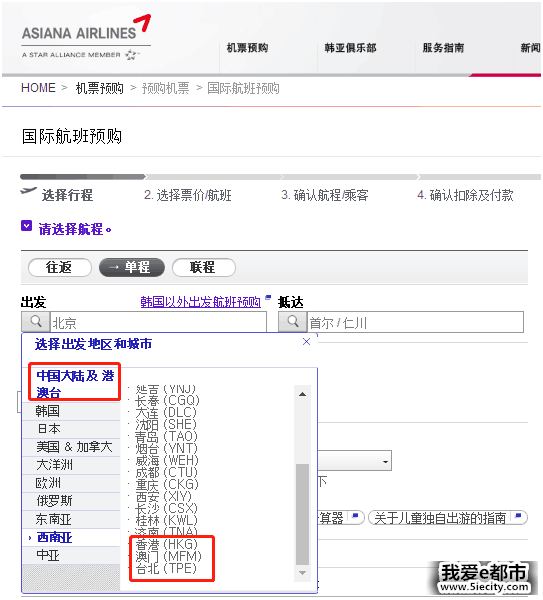Click the city list scrollbar thumb

(x=302, y=514)
